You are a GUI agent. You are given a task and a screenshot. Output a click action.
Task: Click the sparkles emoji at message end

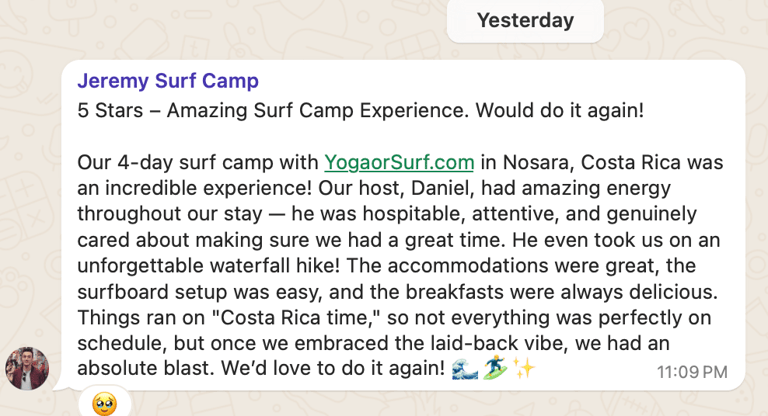point(525,369)
